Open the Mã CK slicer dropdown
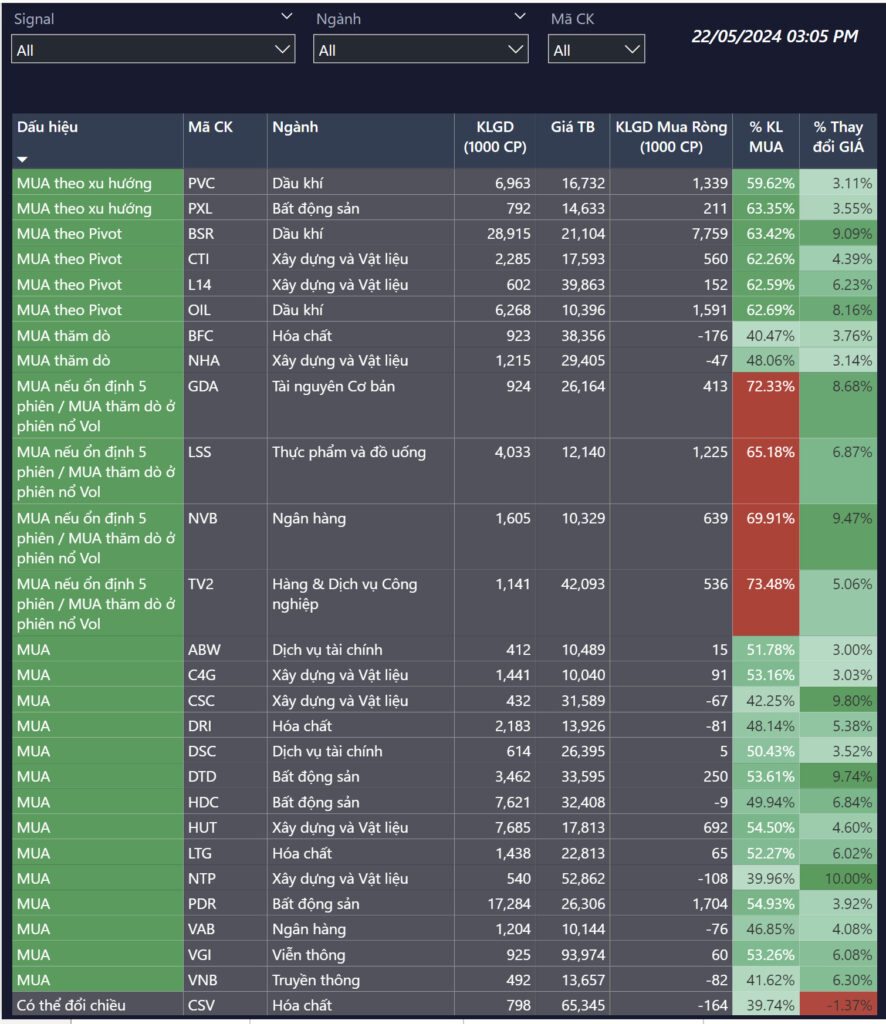The height and width of the screenshot is (1024, 886). (x=596, y=49)
